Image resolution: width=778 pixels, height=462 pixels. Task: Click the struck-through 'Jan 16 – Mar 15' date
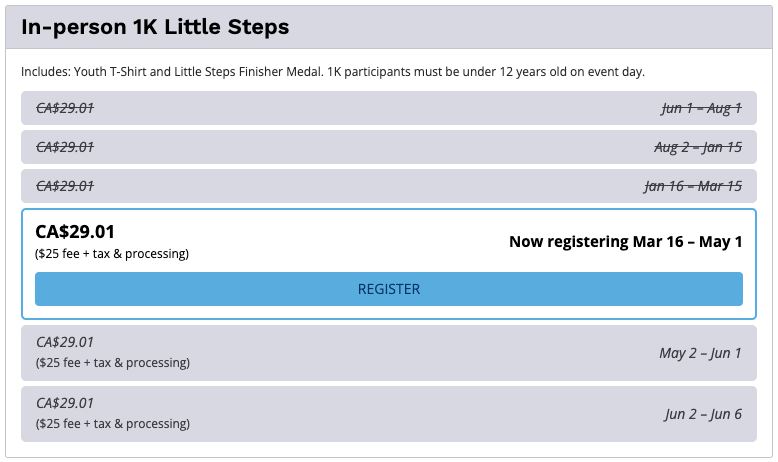click(x=693, y=186)
